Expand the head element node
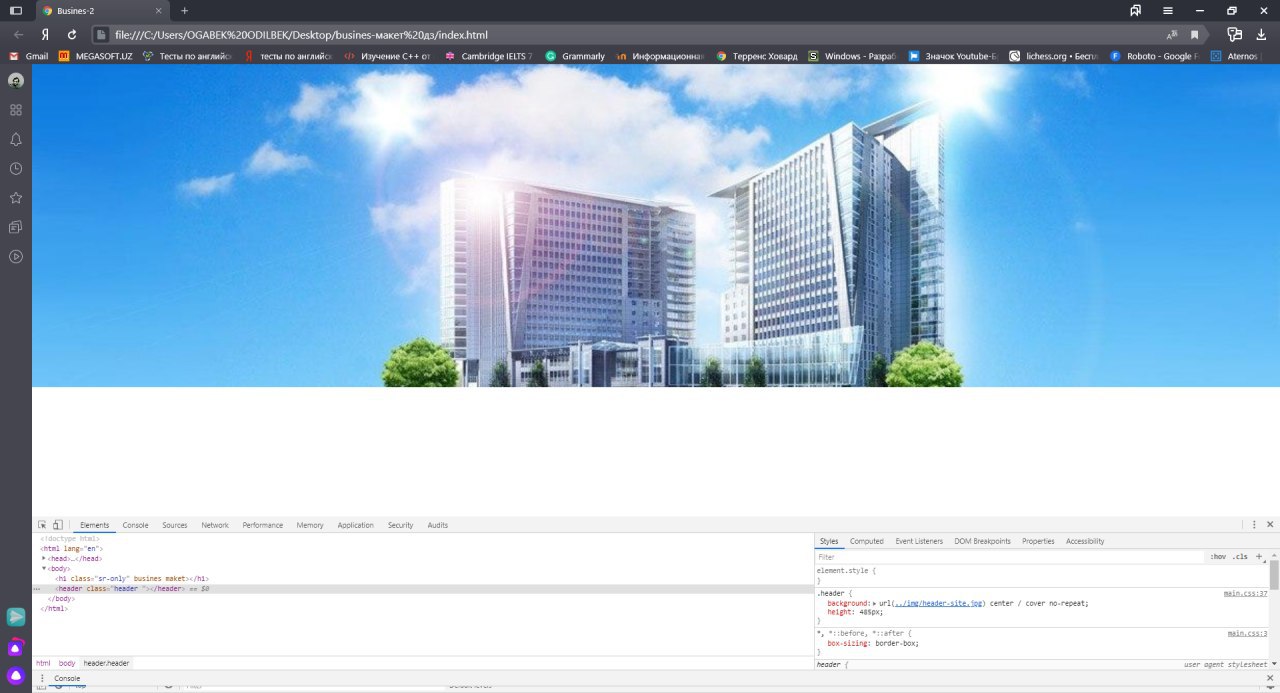The image size is (1280, 693). [44, 558]
